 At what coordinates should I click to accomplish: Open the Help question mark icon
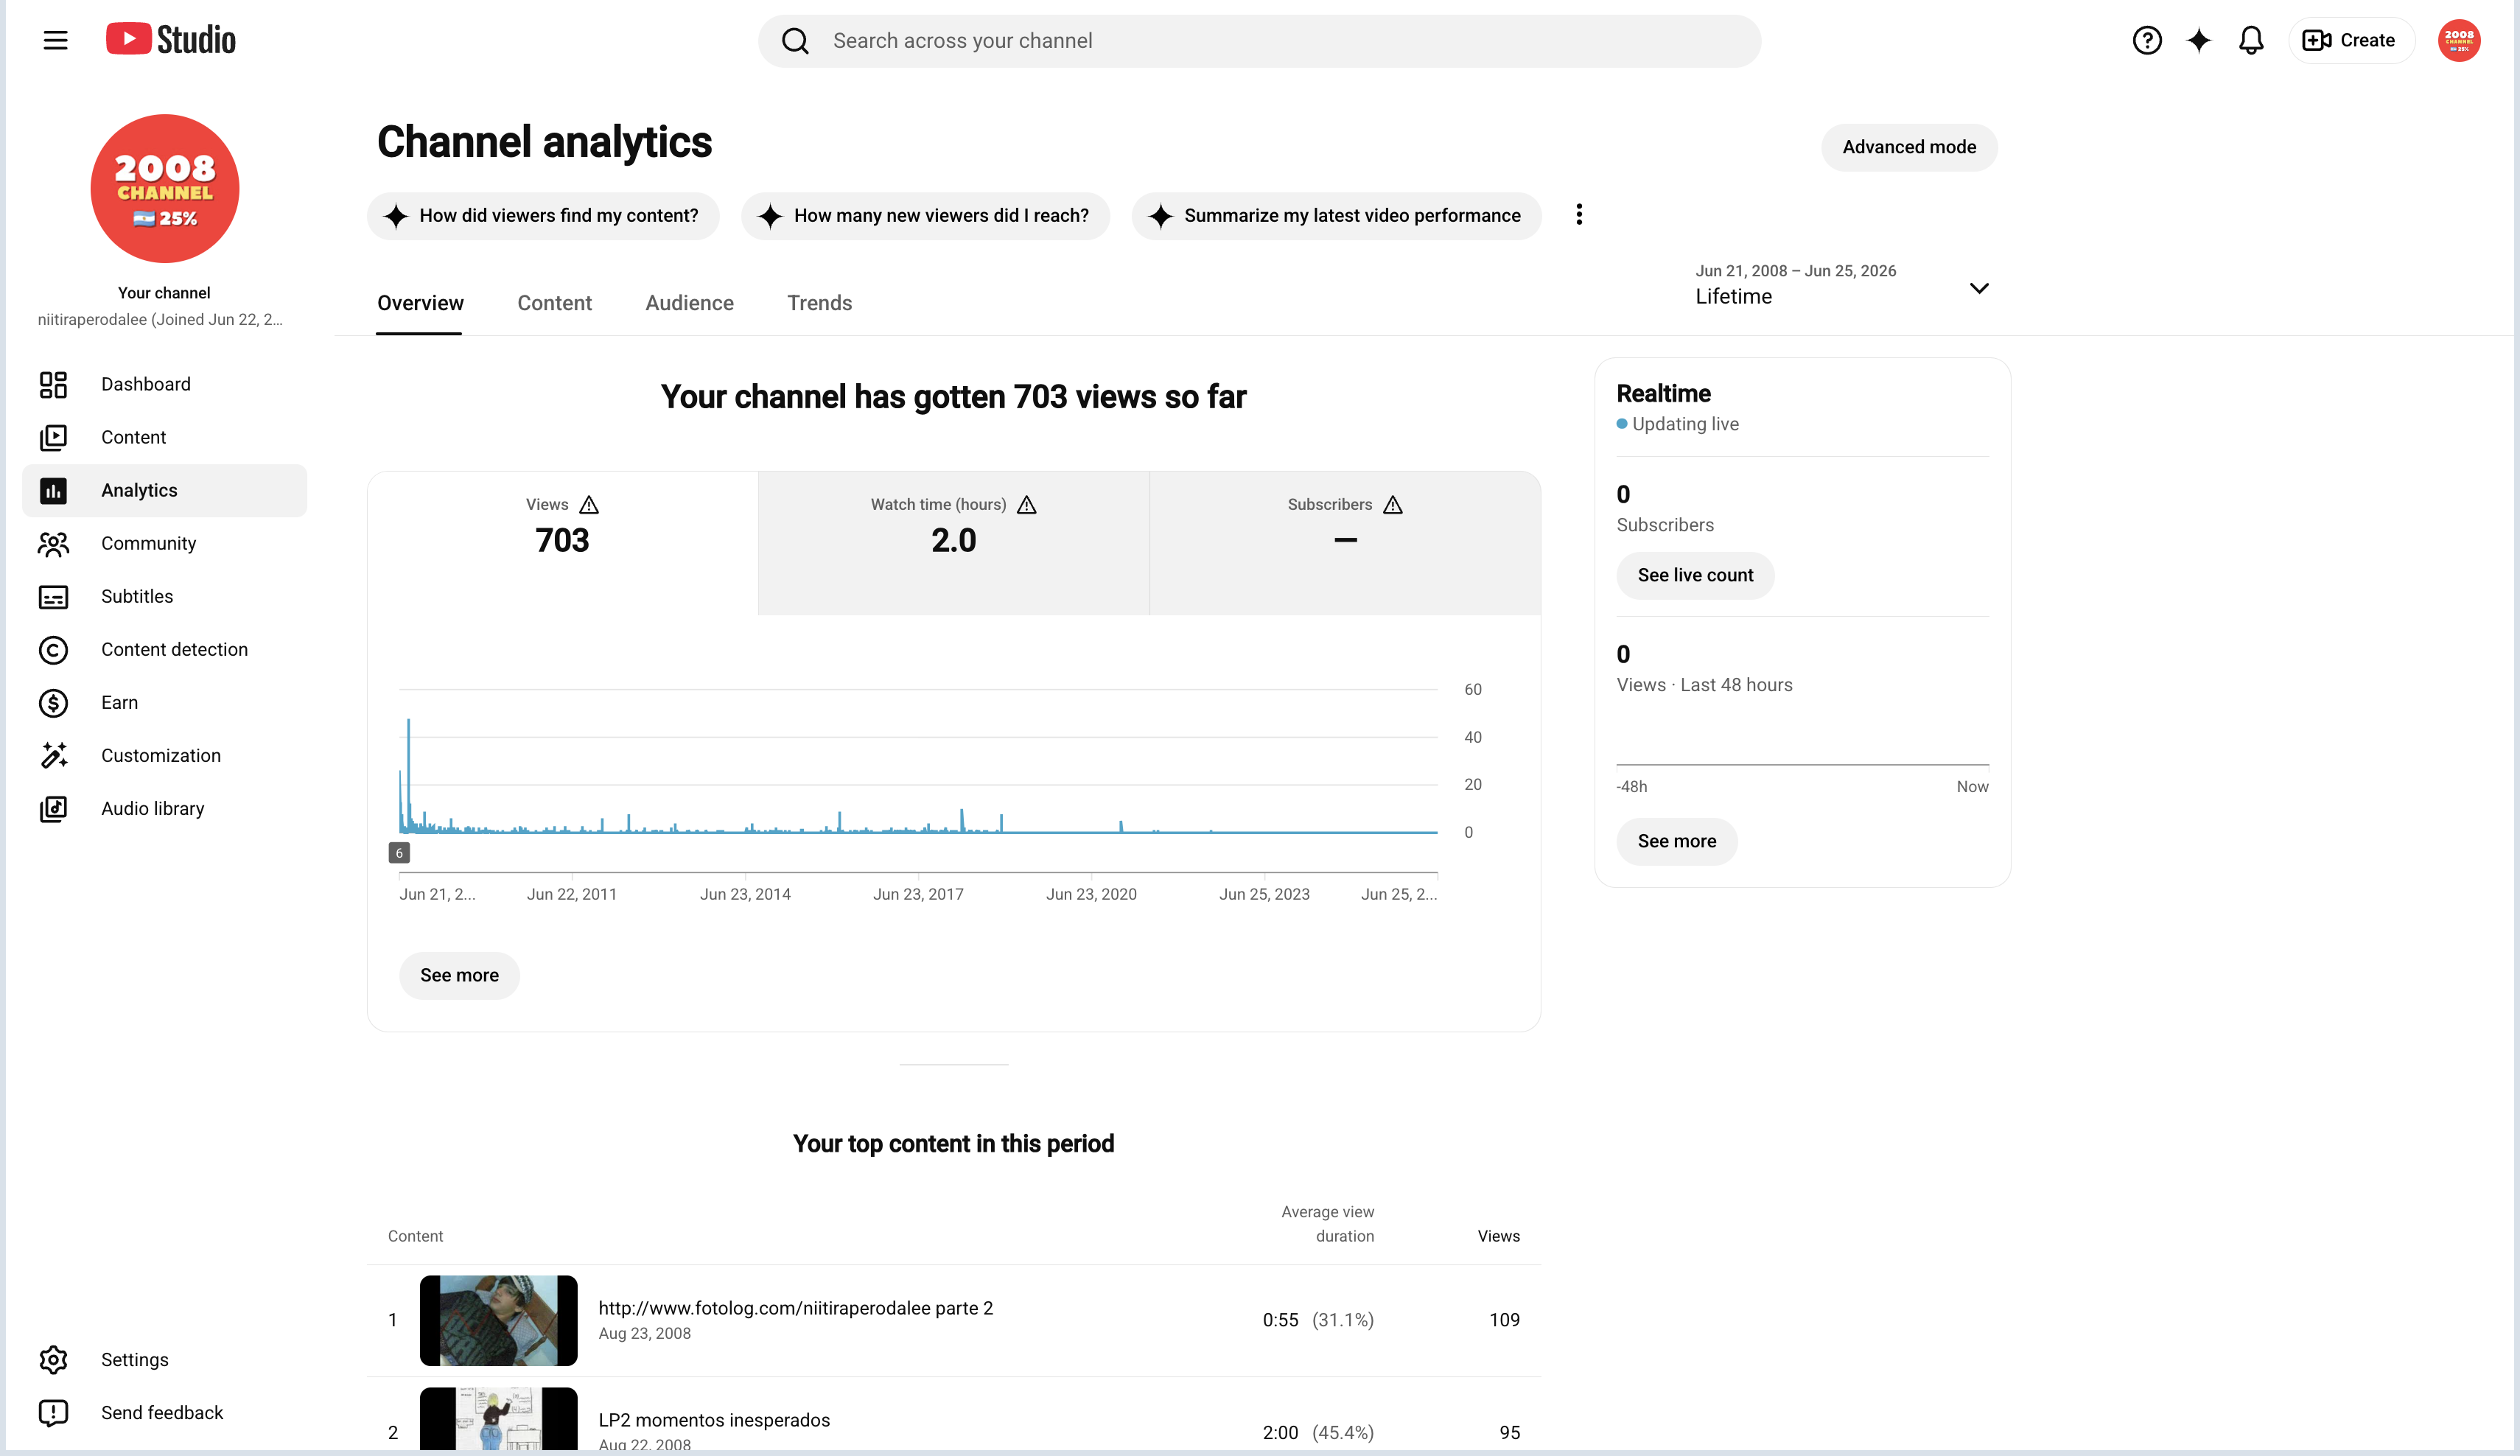tap(2147, 40)
